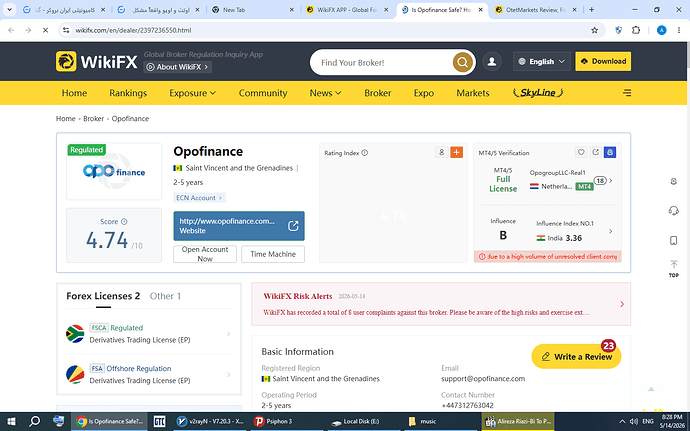Click the customer service headset sidebar icon
The width and height of the screenshot is (690, 431).
click(x=673, y=211)
